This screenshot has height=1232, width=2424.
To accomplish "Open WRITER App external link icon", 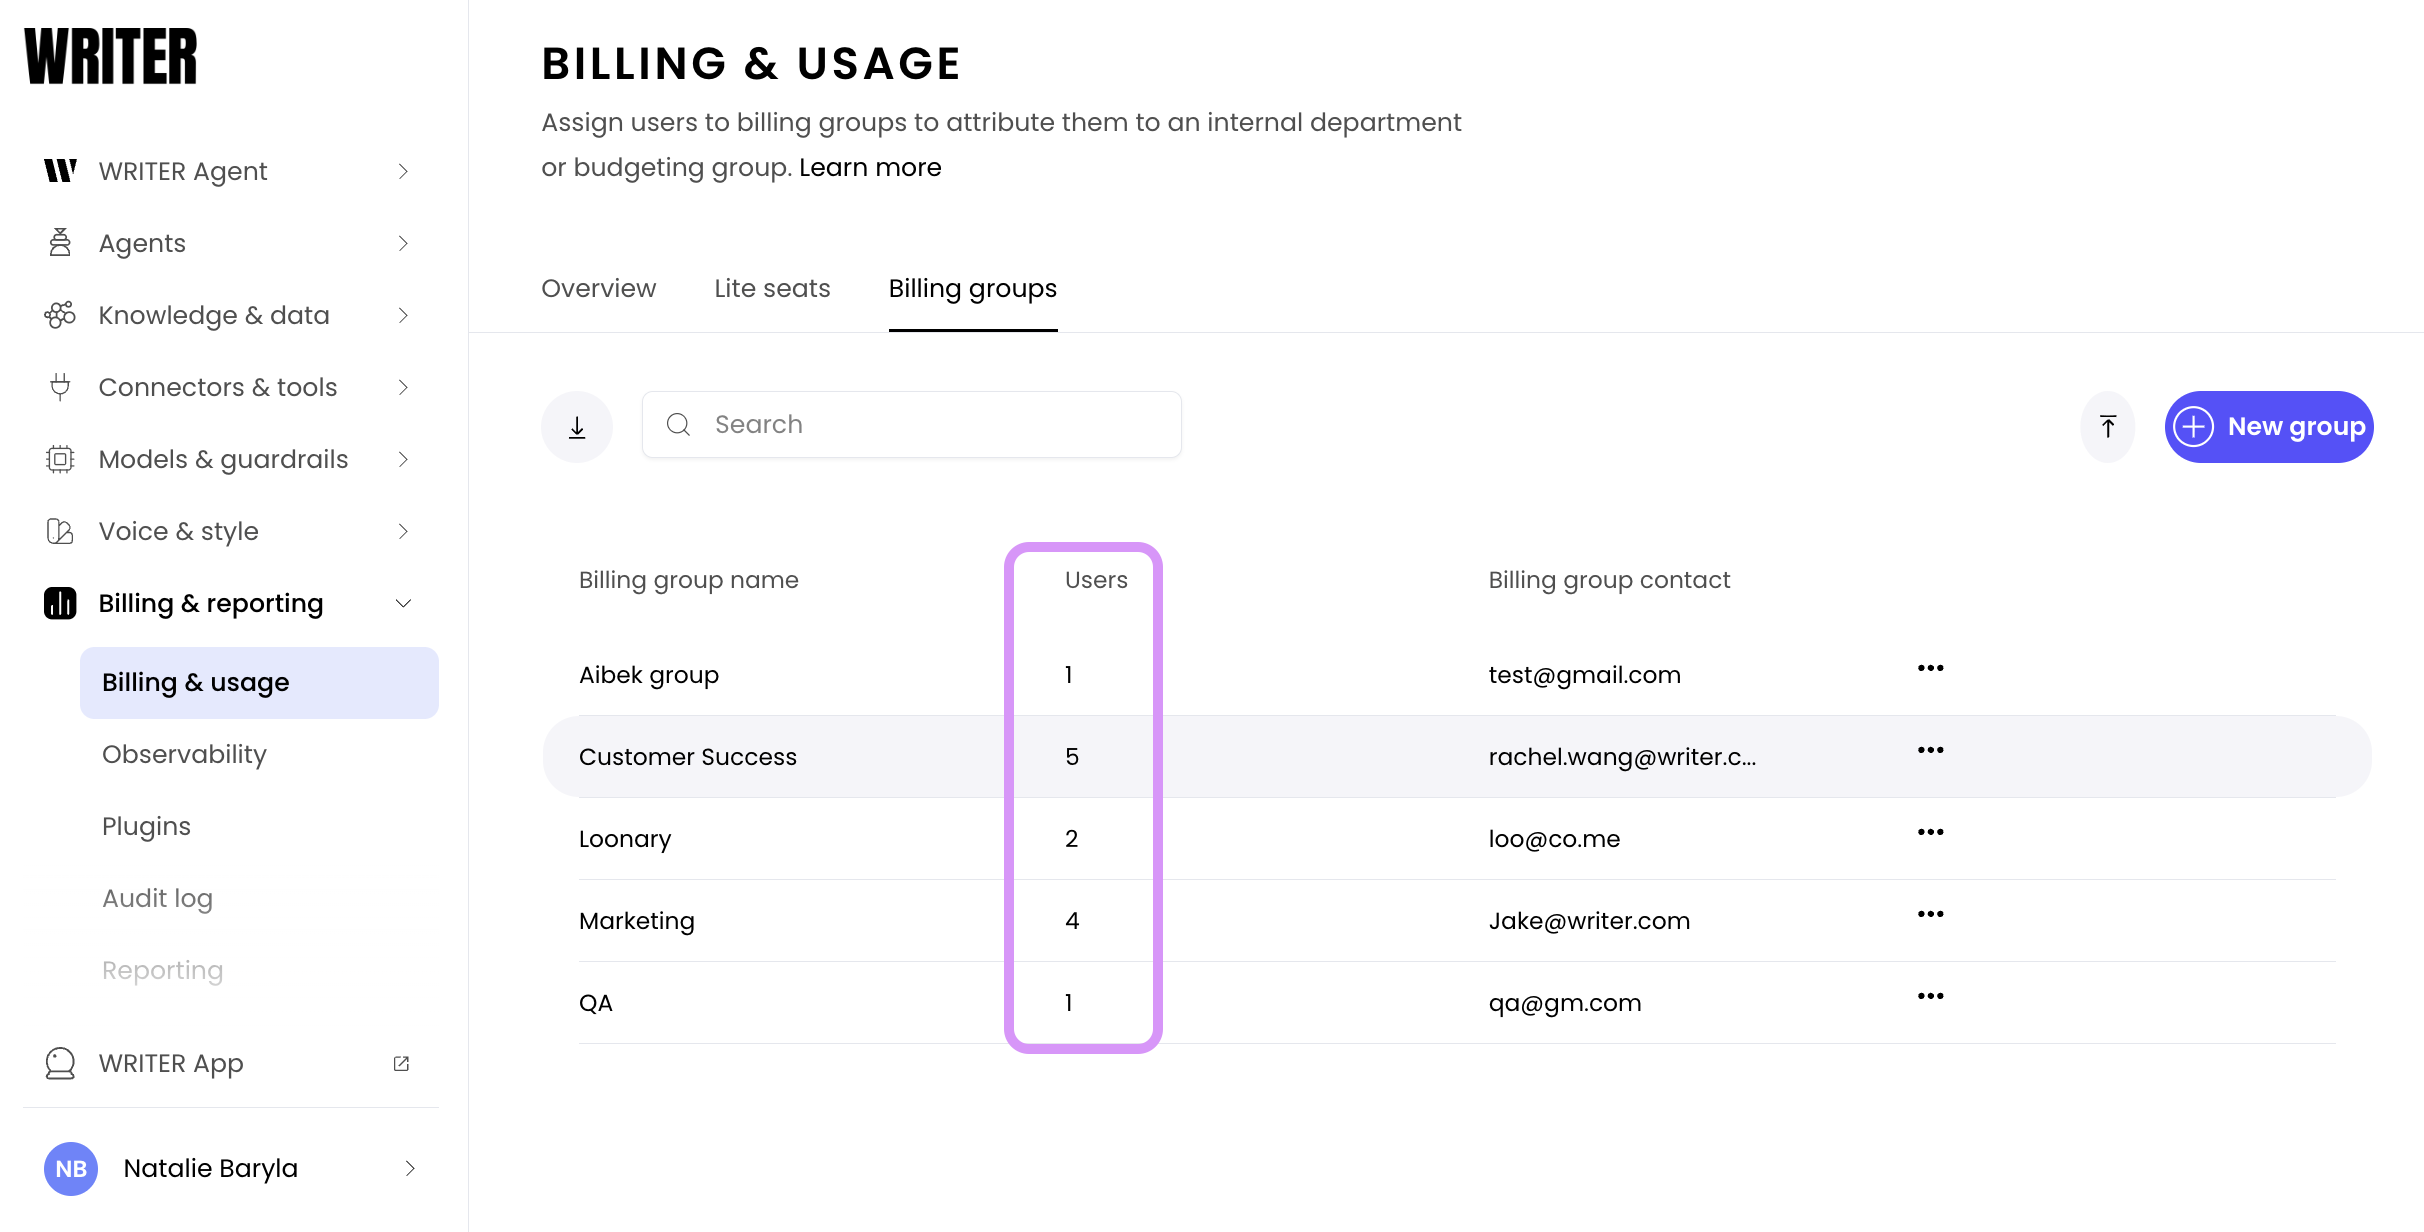I will point(401,1063).
